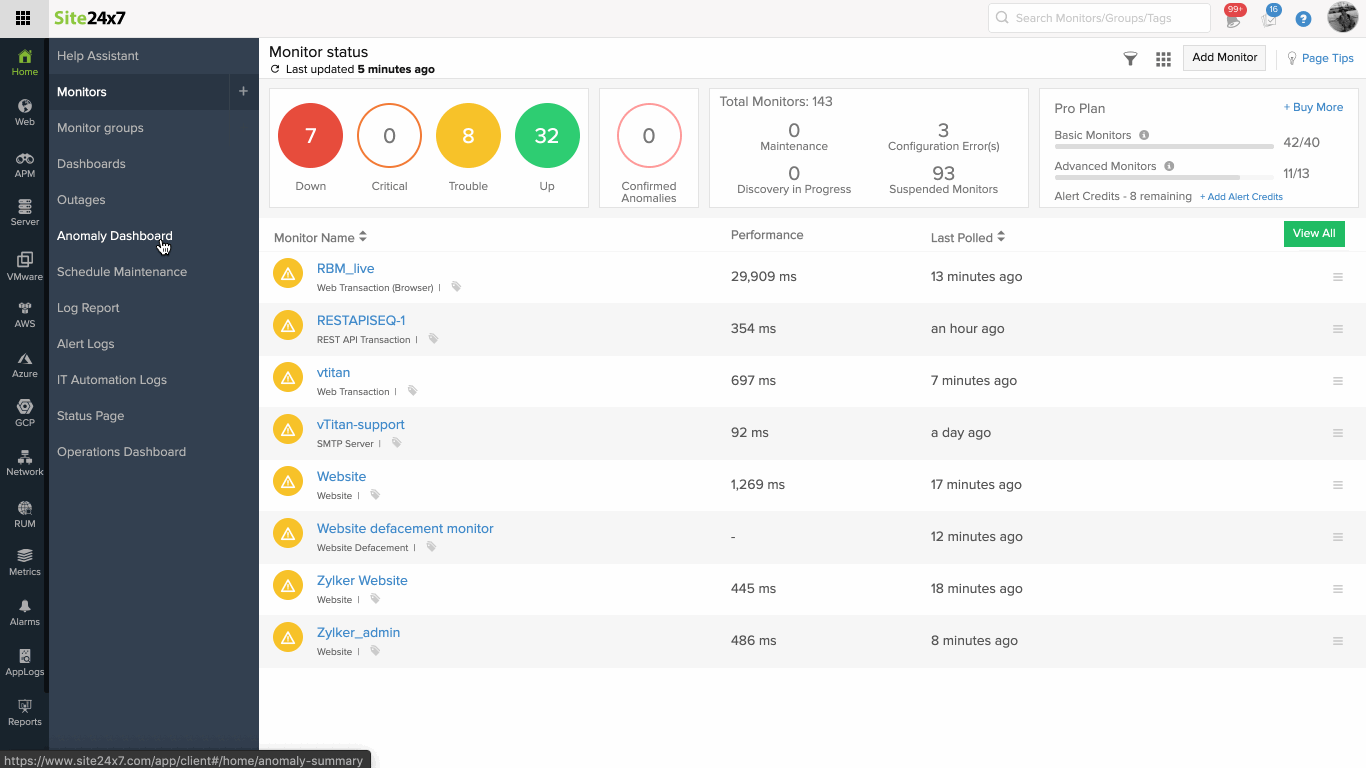The height and width of the screenshot is (768, 1366).
Task: Open AWS section in left sidebar
Action: 25,314
